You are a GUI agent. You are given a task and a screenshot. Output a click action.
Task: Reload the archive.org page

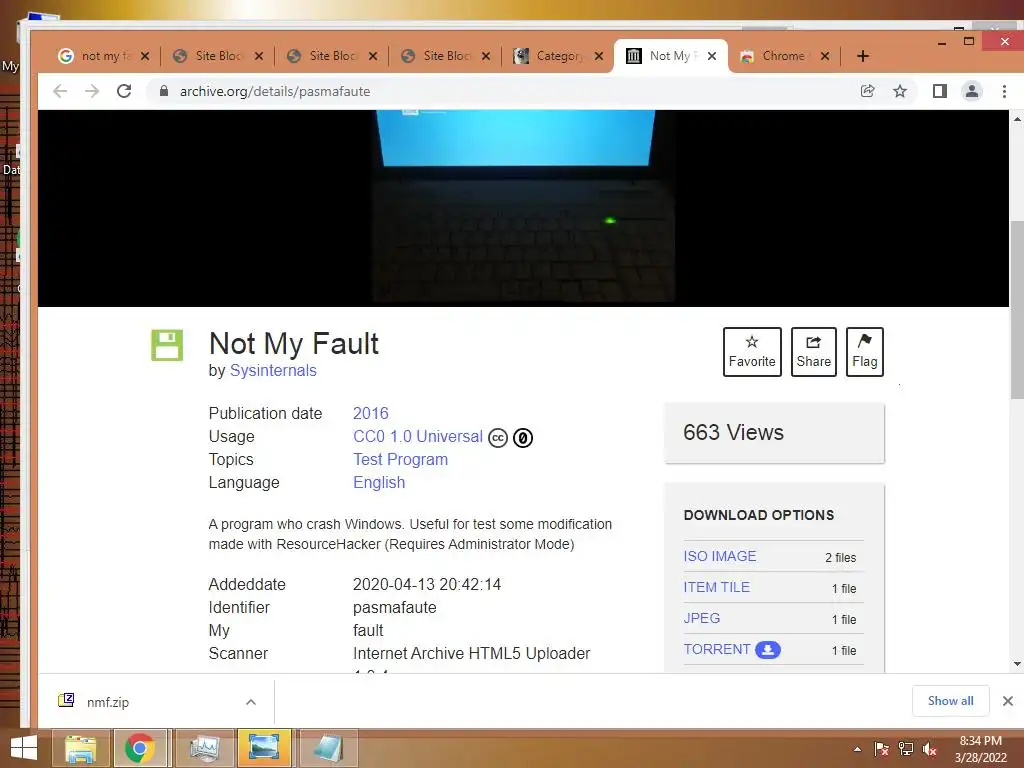[124, 91]
